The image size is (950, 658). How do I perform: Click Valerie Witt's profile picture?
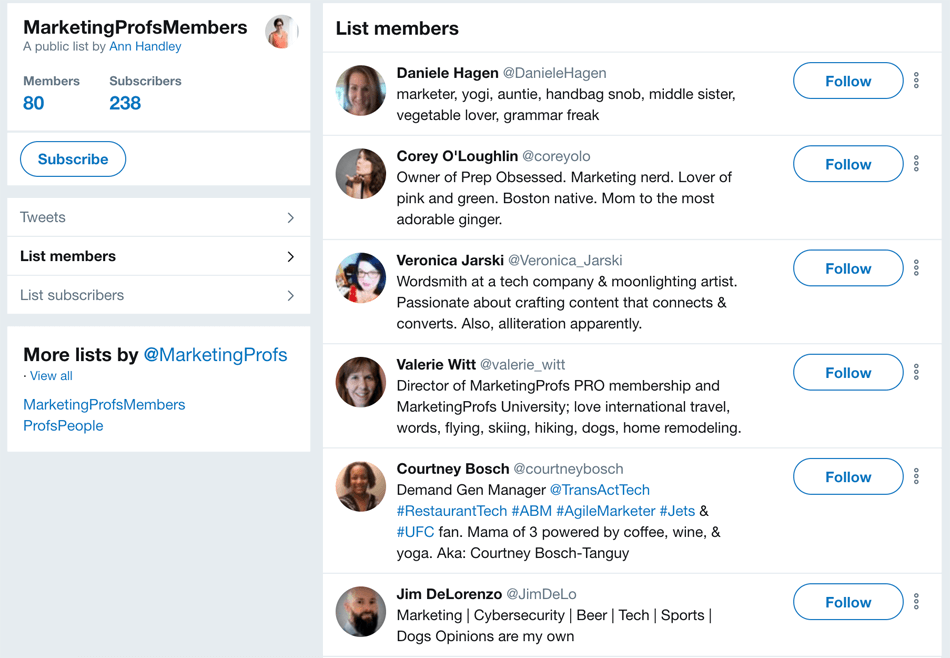tap(360, 382)
